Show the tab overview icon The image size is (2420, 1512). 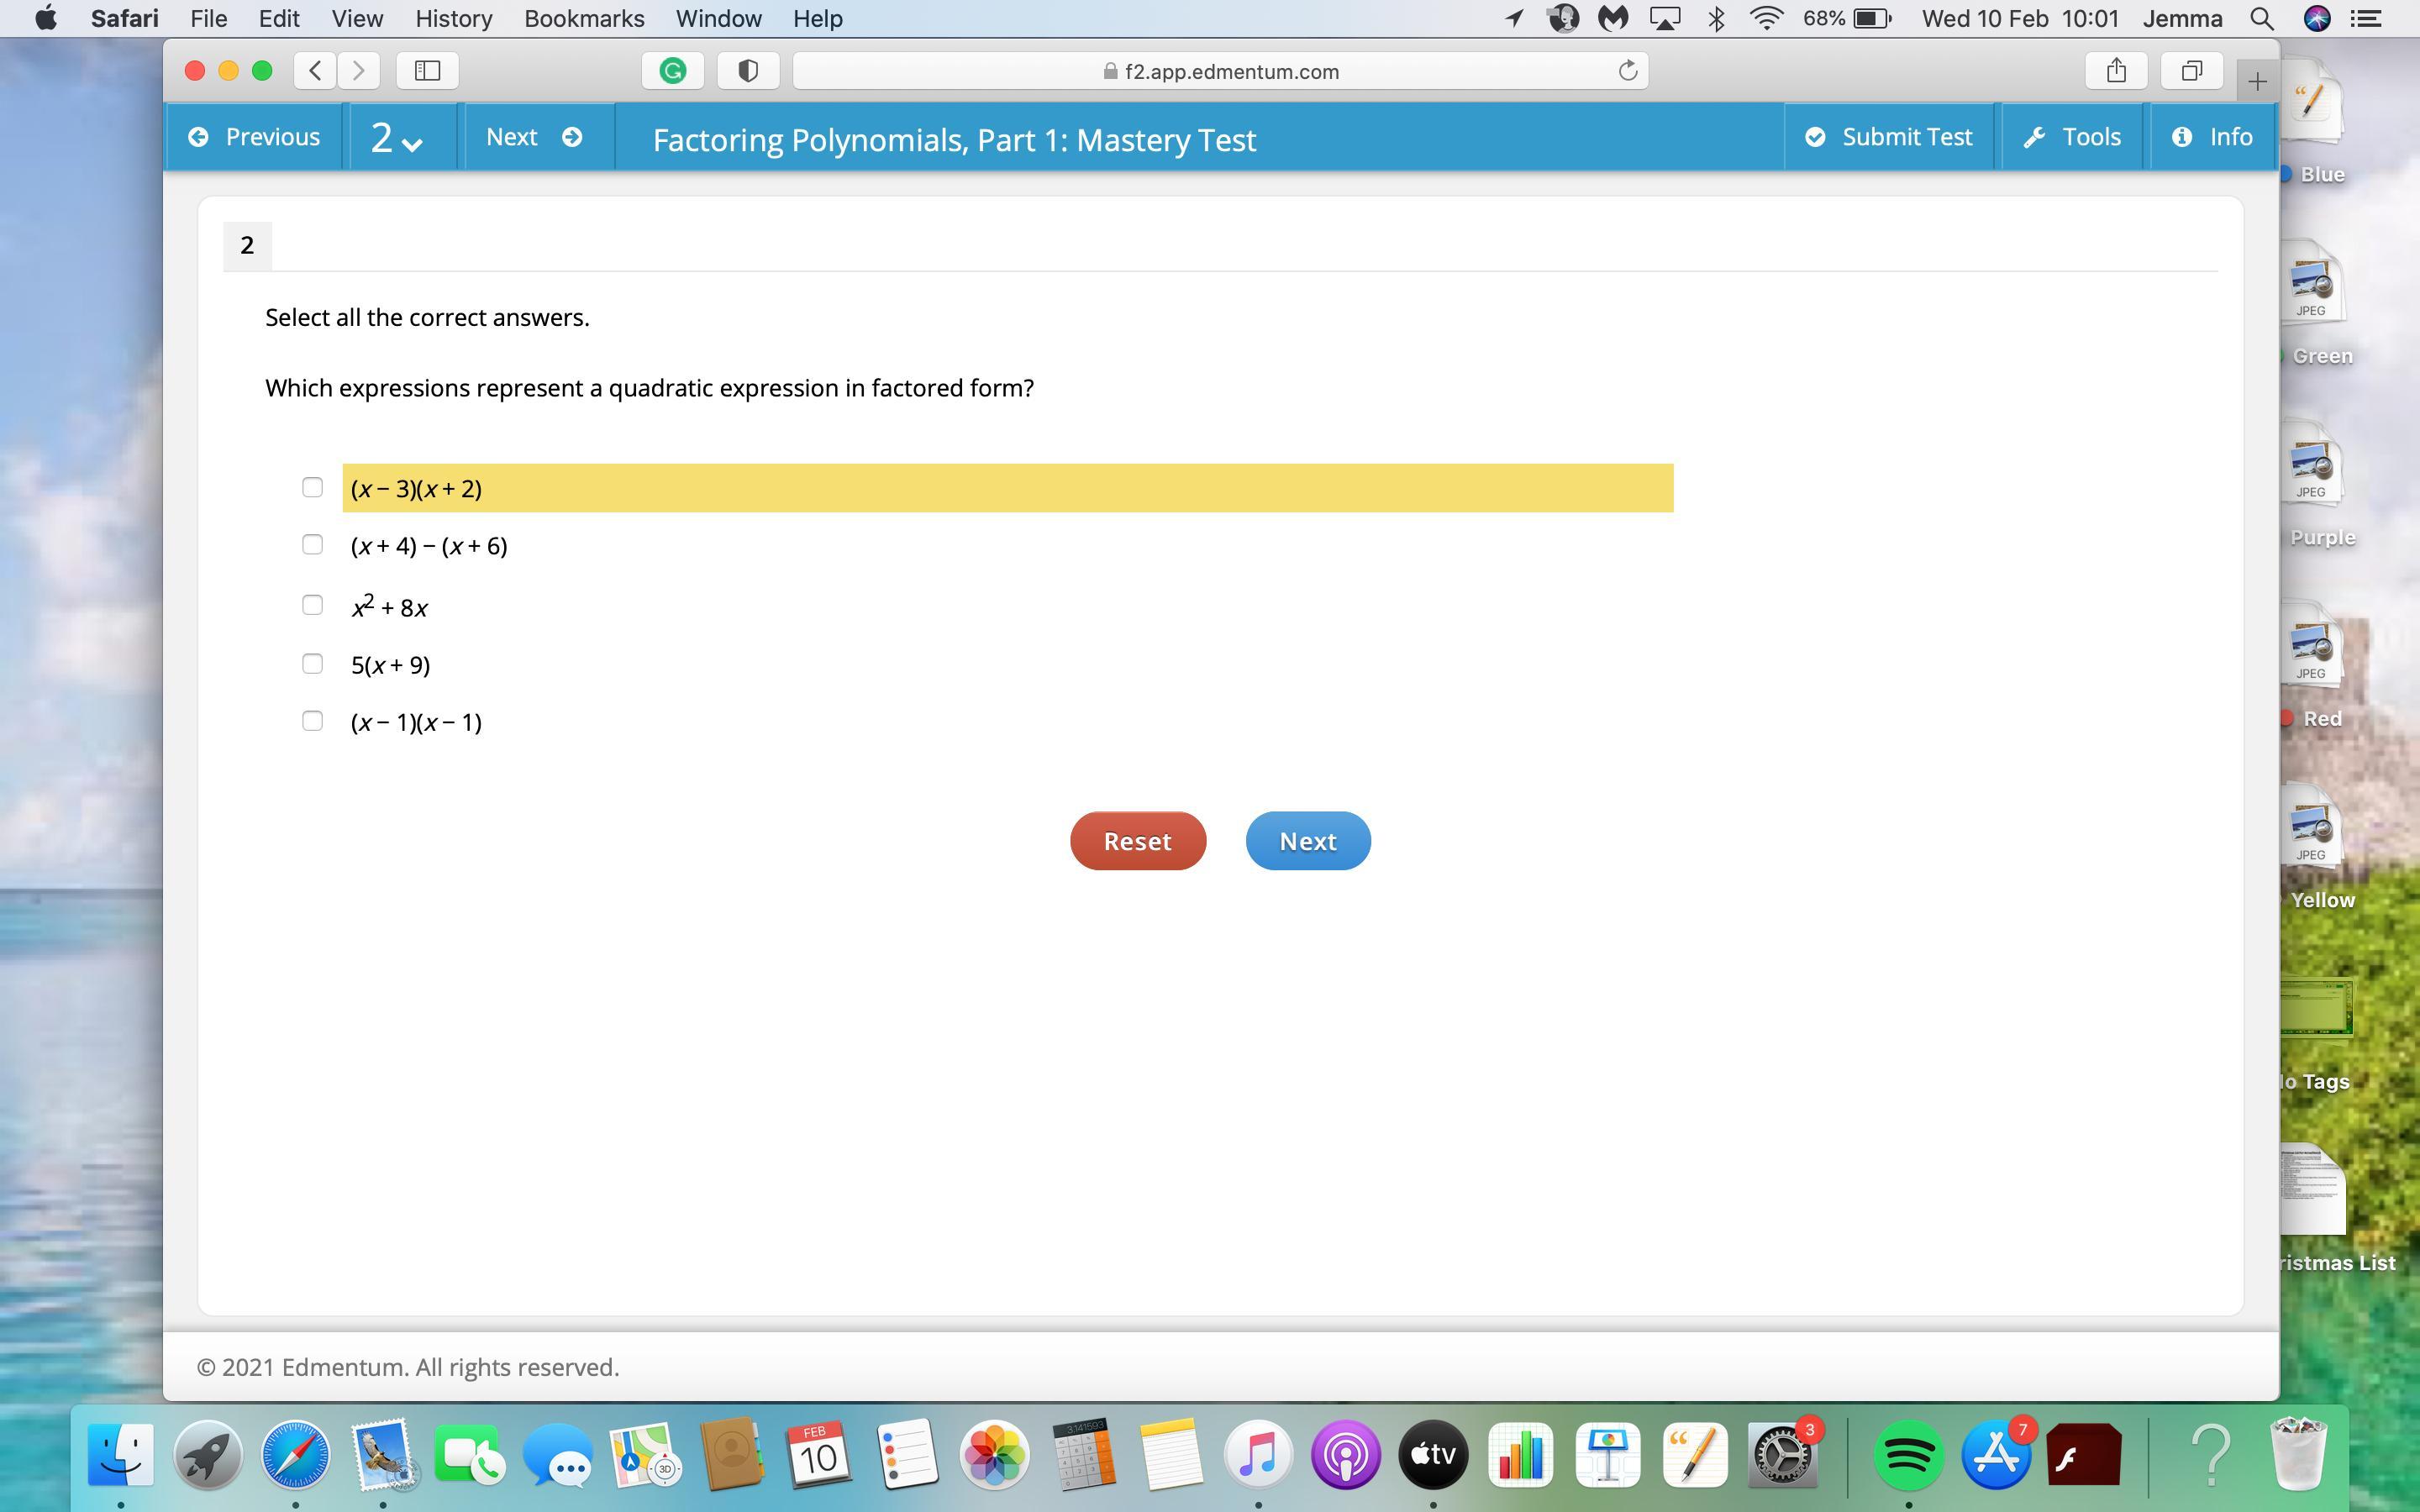coord(2191,71)
